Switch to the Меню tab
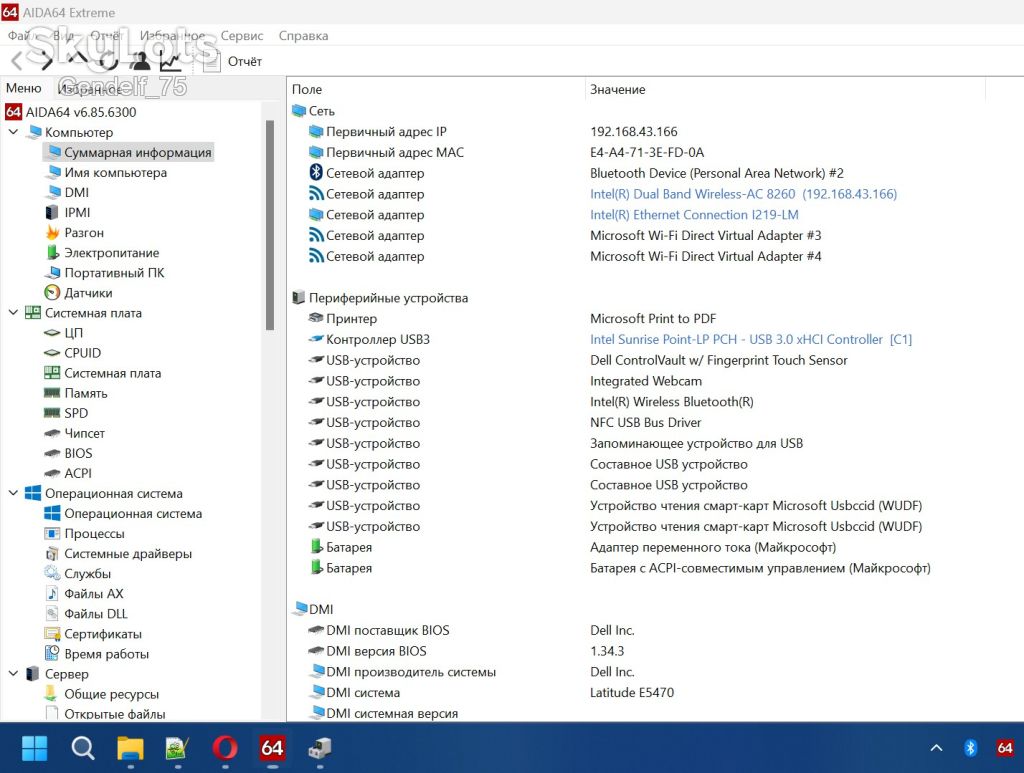 click(24, 88)
